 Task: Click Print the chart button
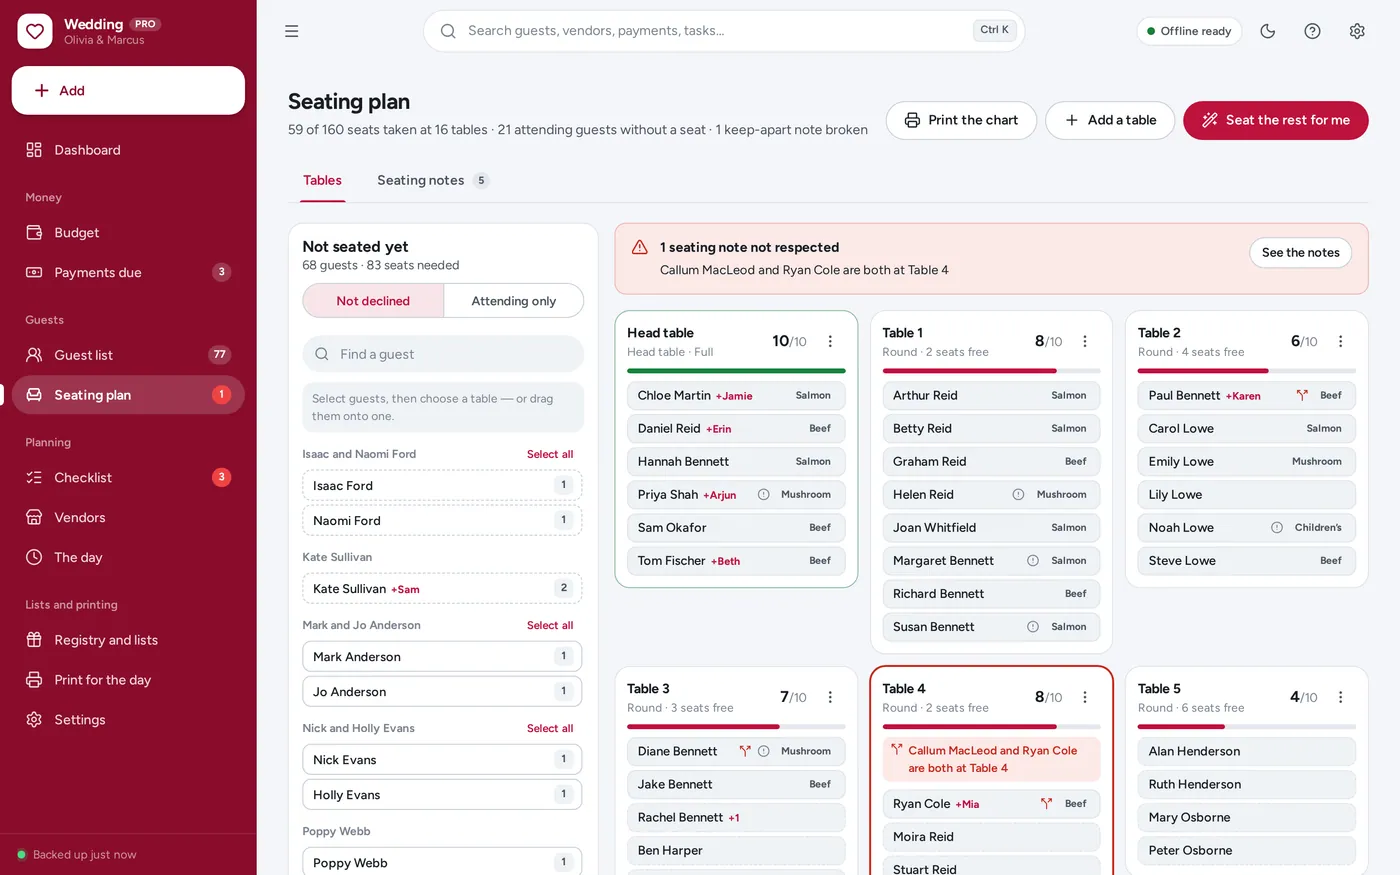point(961,120)
